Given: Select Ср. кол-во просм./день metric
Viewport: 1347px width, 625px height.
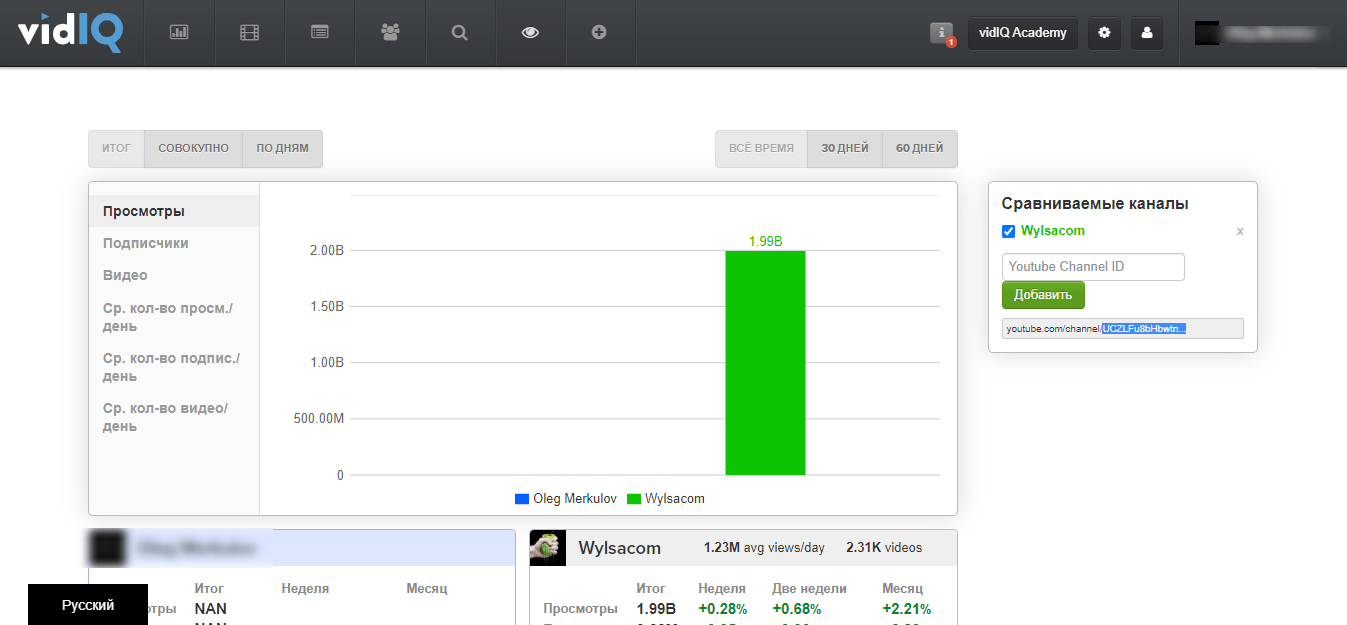Looking at the screenshot, I should point(174,317).
